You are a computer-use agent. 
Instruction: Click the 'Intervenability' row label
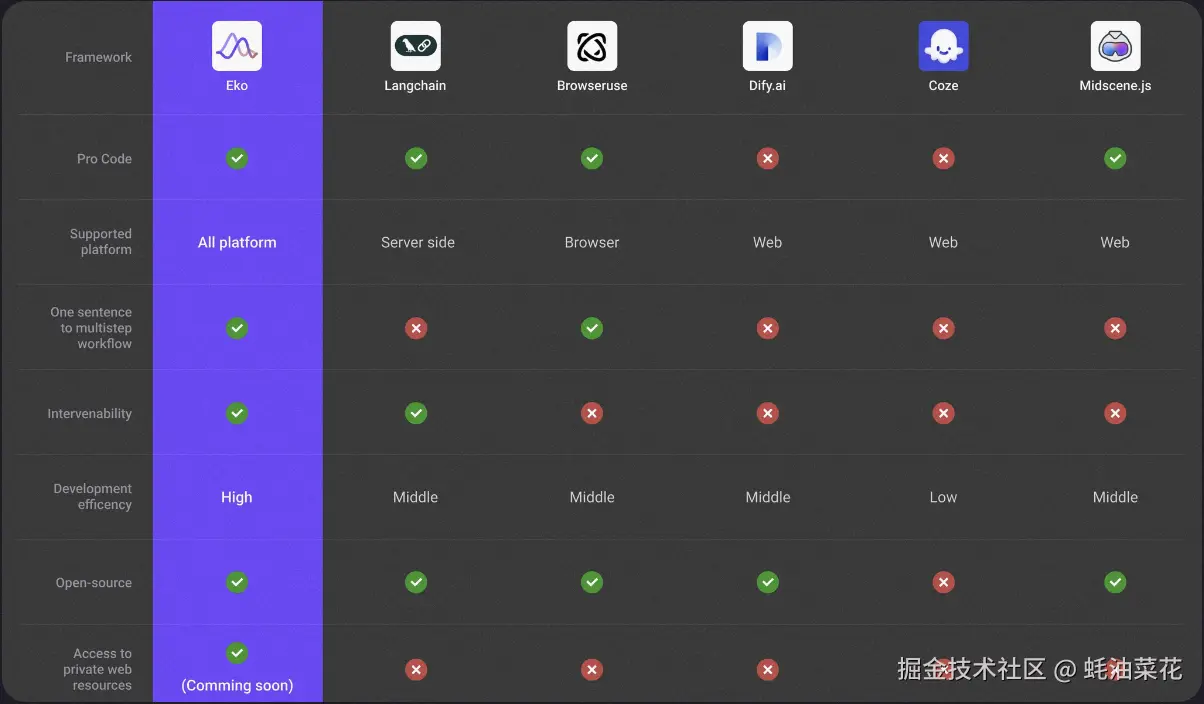point(89,414)
